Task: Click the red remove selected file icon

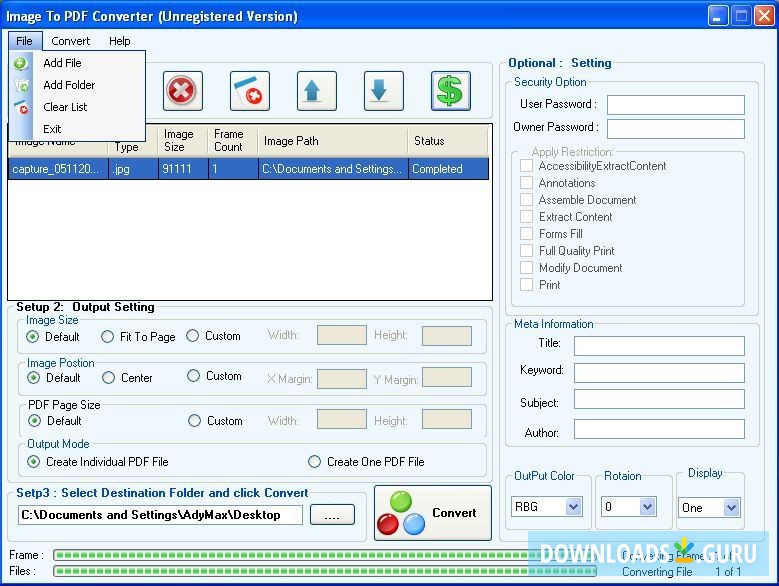Action: tap(182, 91)
